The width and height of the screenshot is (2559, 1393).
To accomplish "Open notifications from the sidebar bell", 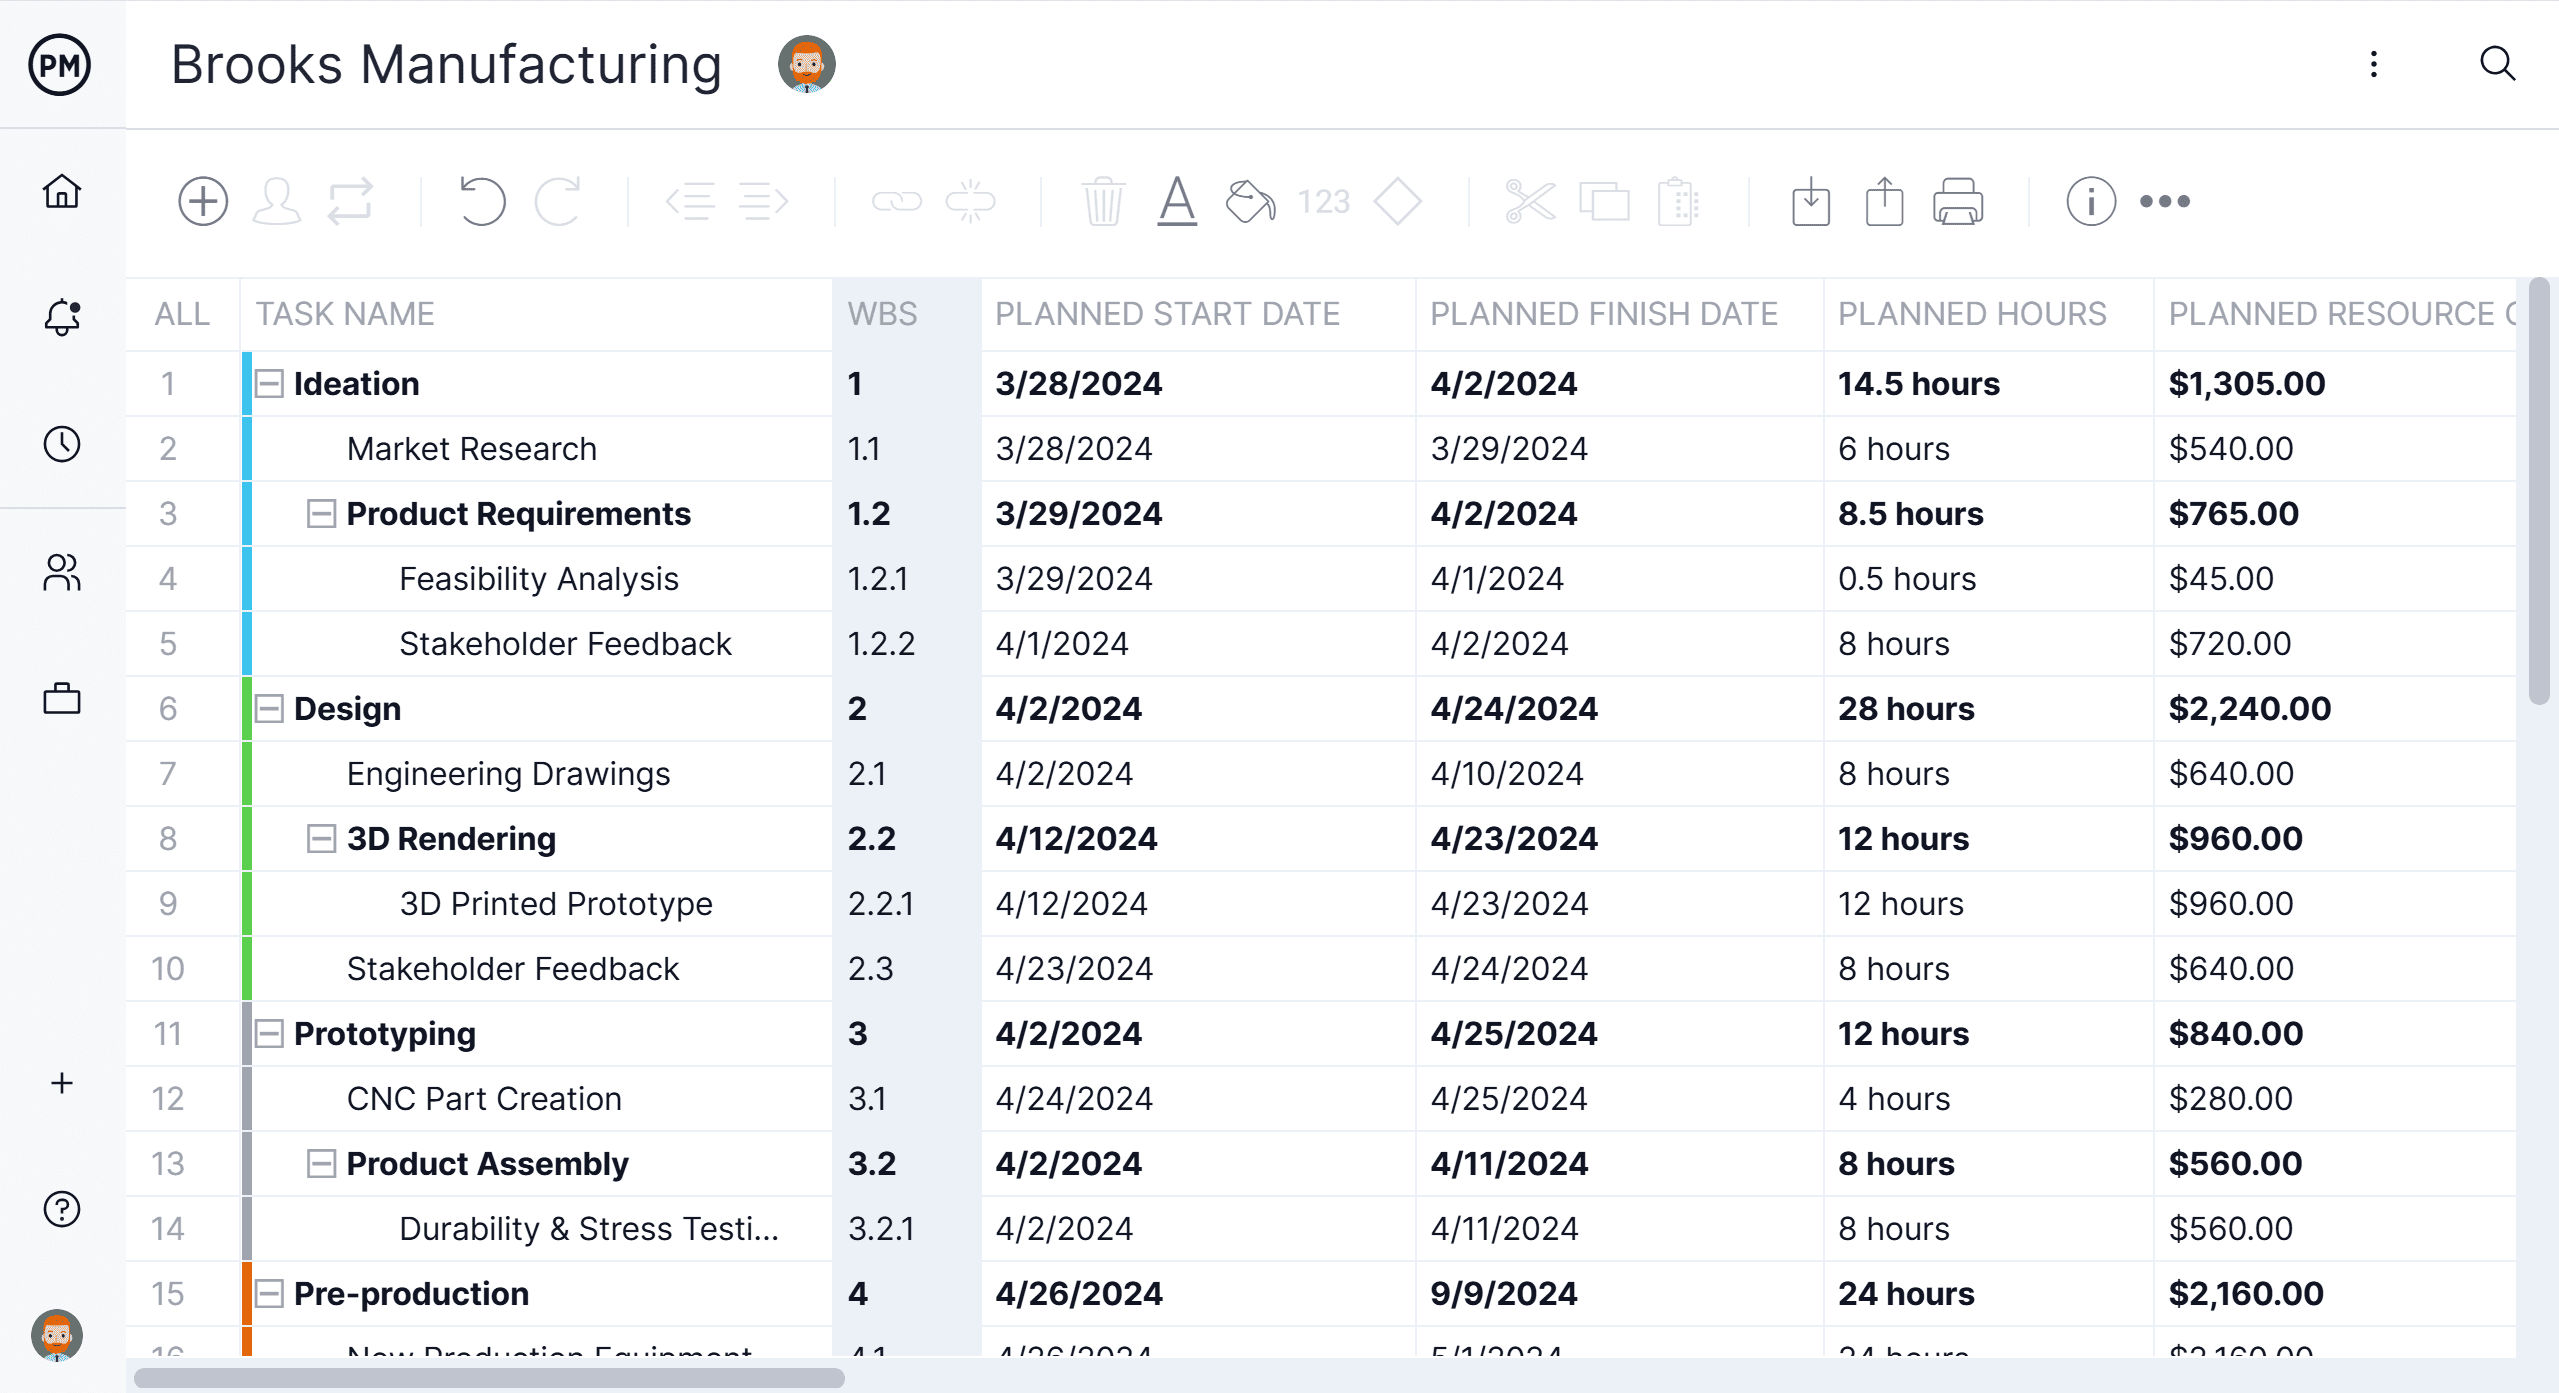I will tap(61, 317).
